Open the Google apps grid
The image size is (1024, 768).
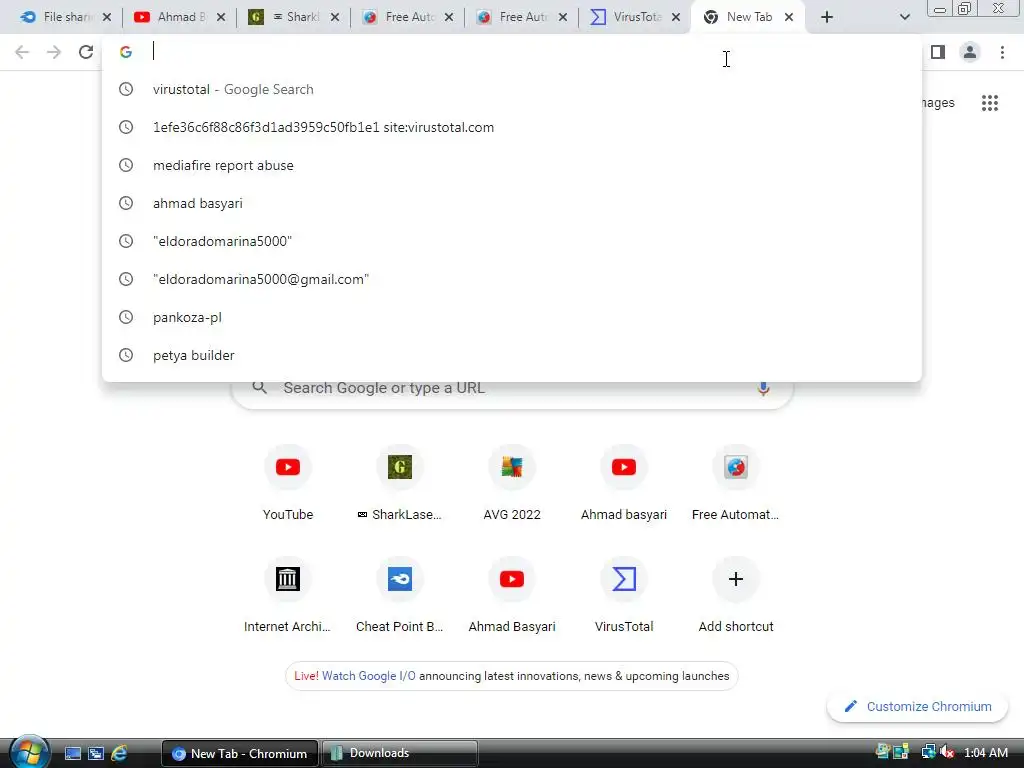tap(989, 103)
